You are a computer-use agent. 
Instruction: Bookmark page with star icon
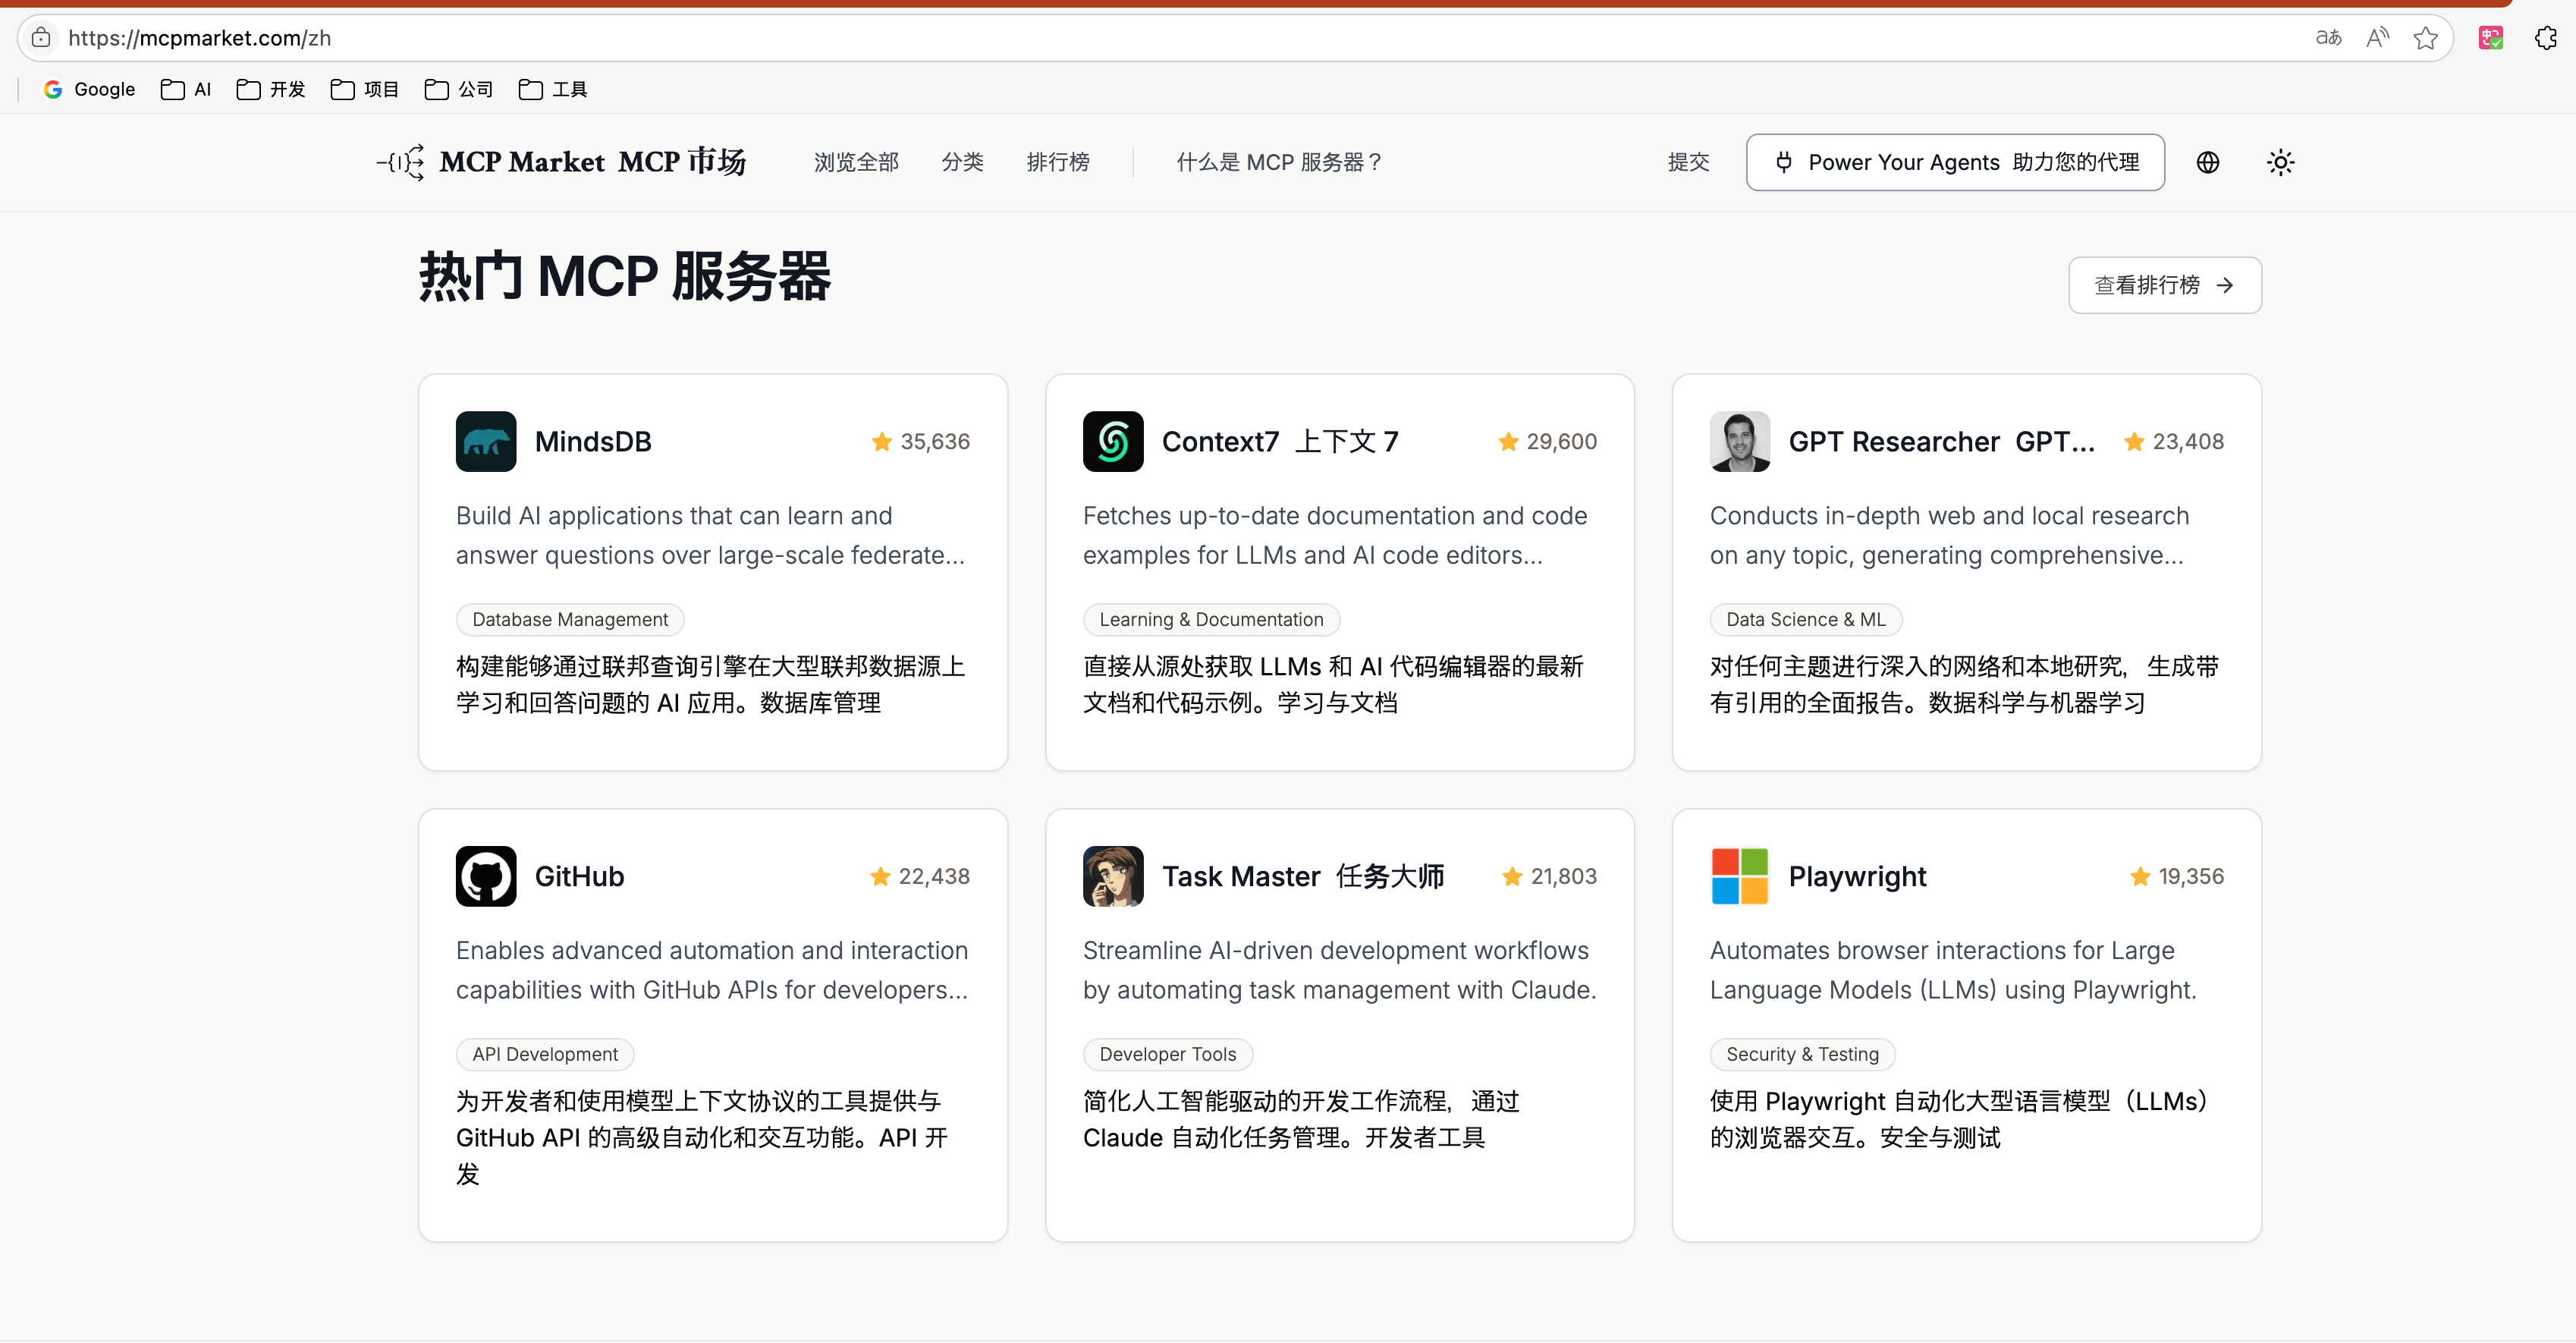pos(2425,38)
